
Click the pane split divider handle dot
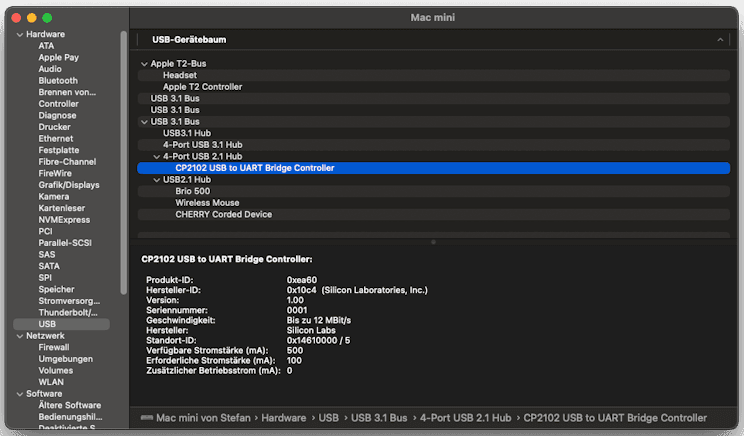[433, 242]
